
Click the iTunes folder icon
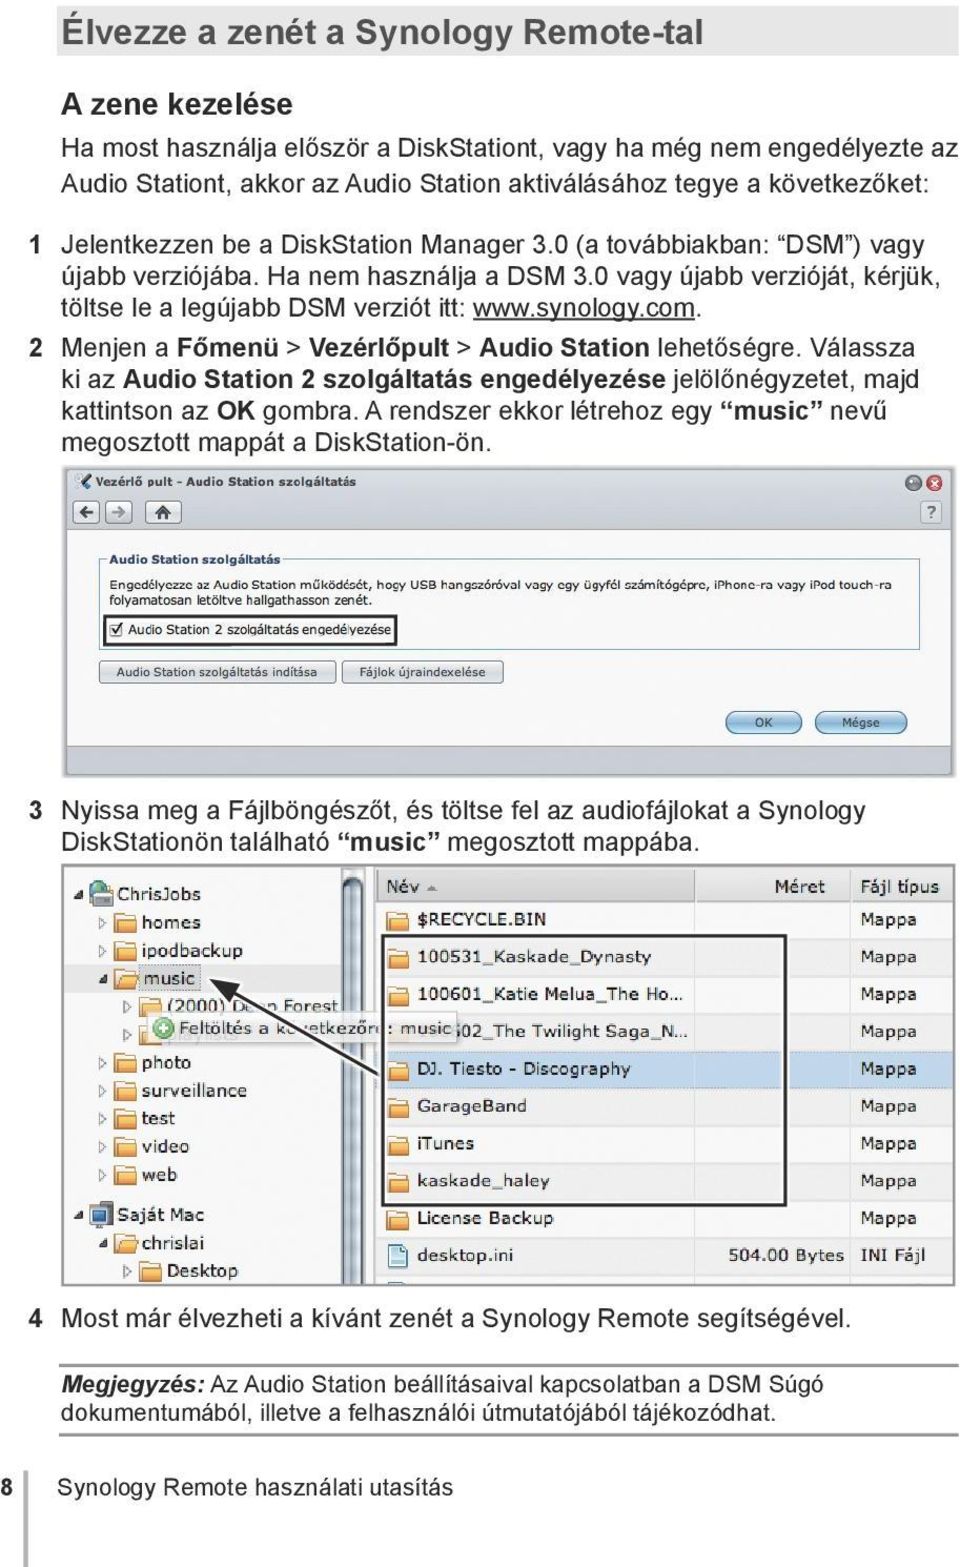pos(398,1144)
